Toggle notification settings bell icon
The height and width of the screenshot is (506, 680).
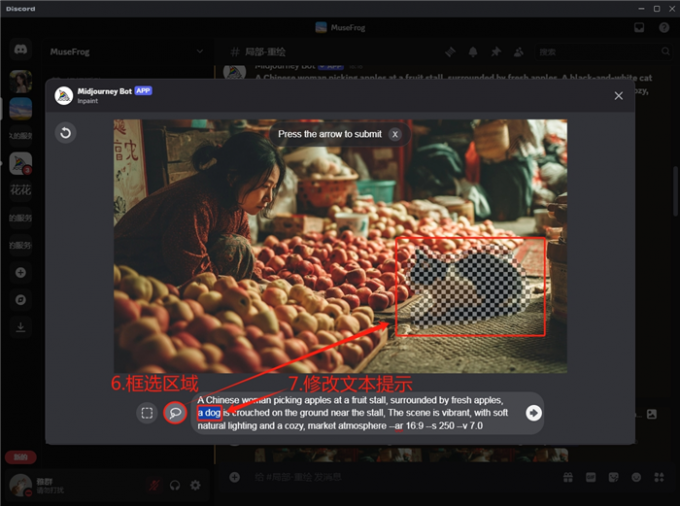pyautogui.click(x=473, y=52)
